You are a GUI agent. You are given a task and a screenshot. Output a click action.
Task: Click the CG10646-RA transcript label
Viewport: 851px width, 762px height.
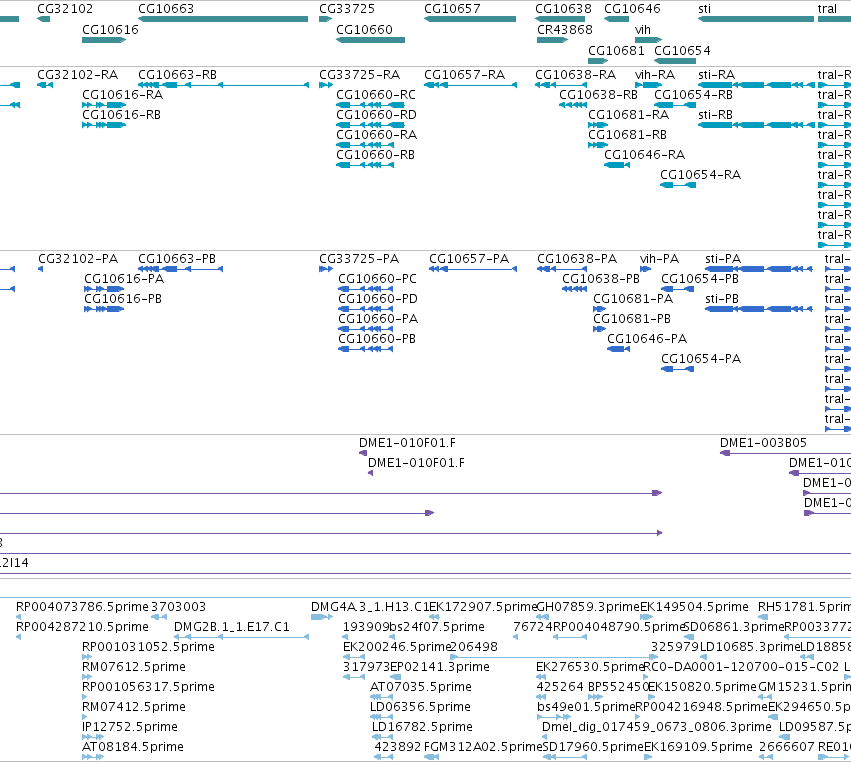click(645, 155)
